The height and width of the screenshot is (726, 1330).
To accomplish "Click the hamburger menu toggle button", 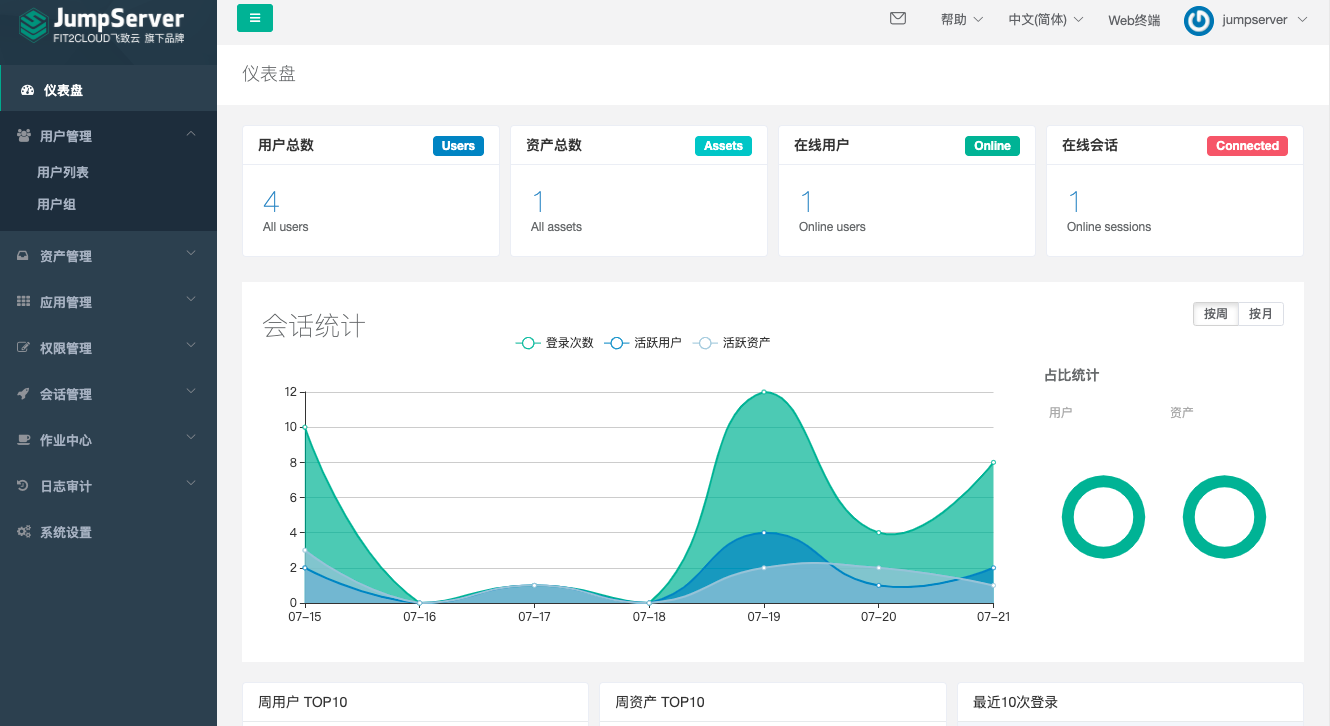I will click(x=255, y=18).
